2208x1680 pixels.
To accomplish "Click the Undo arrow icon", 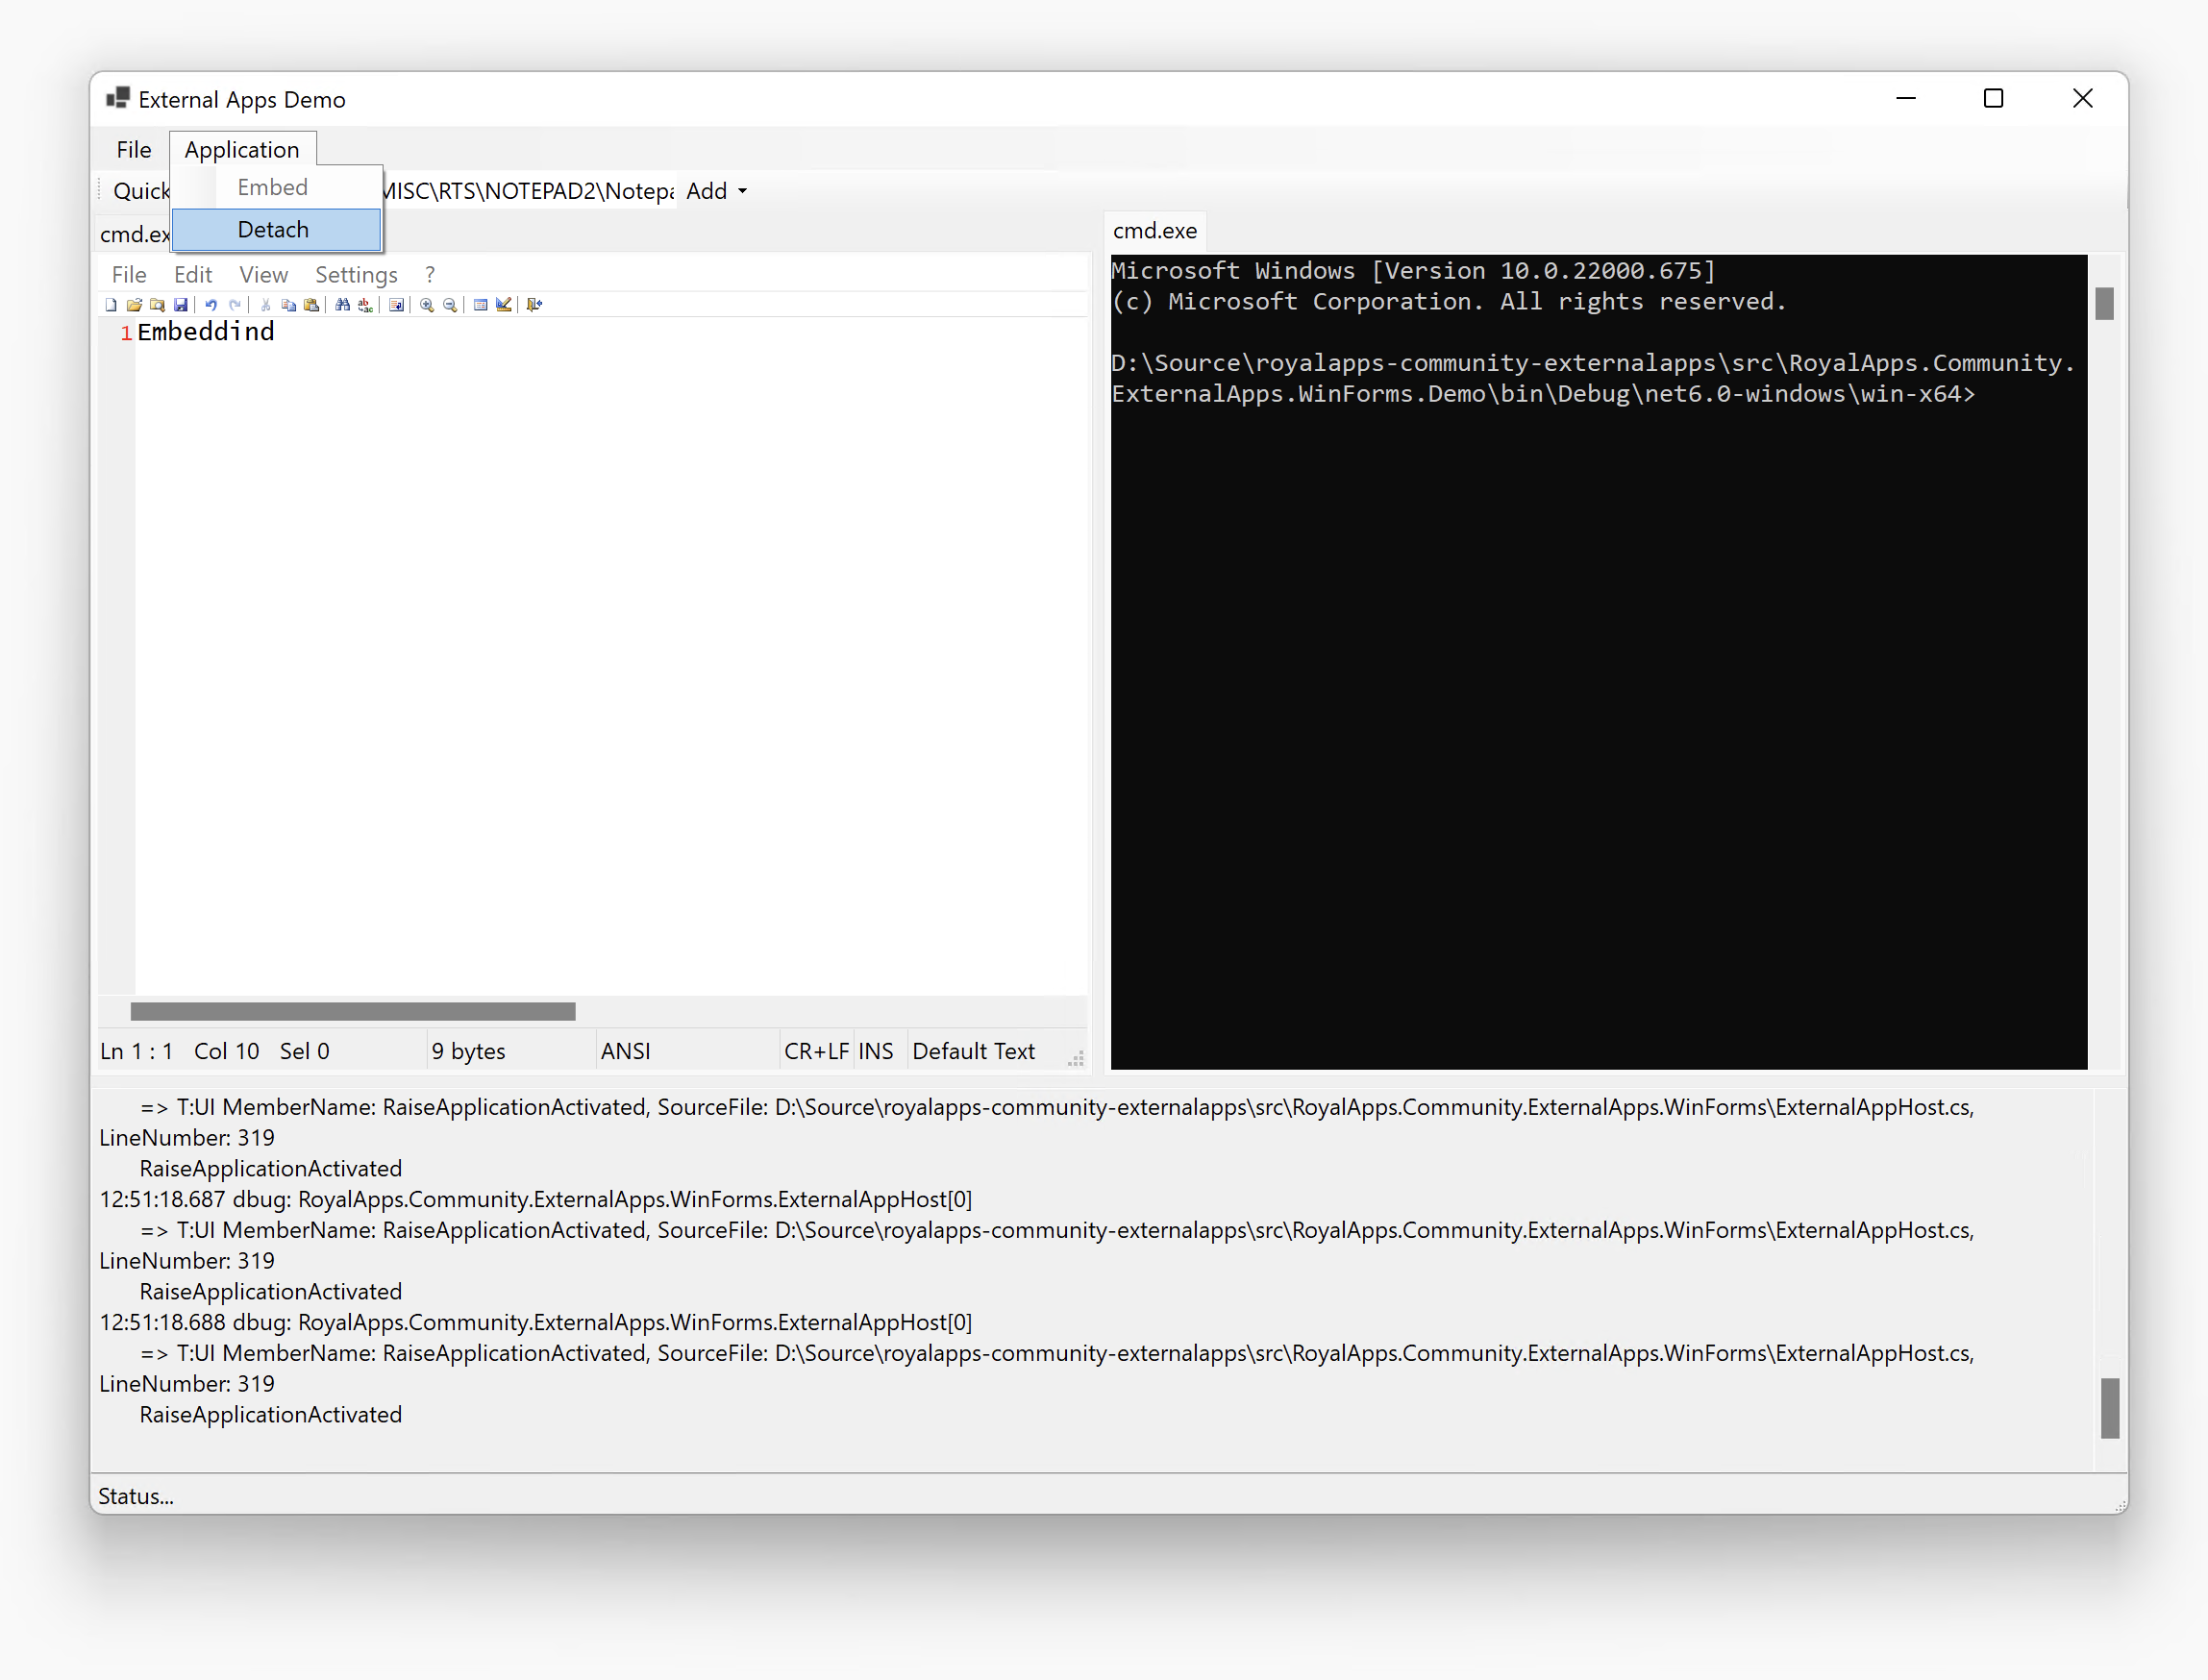I will tap(211, 305).
